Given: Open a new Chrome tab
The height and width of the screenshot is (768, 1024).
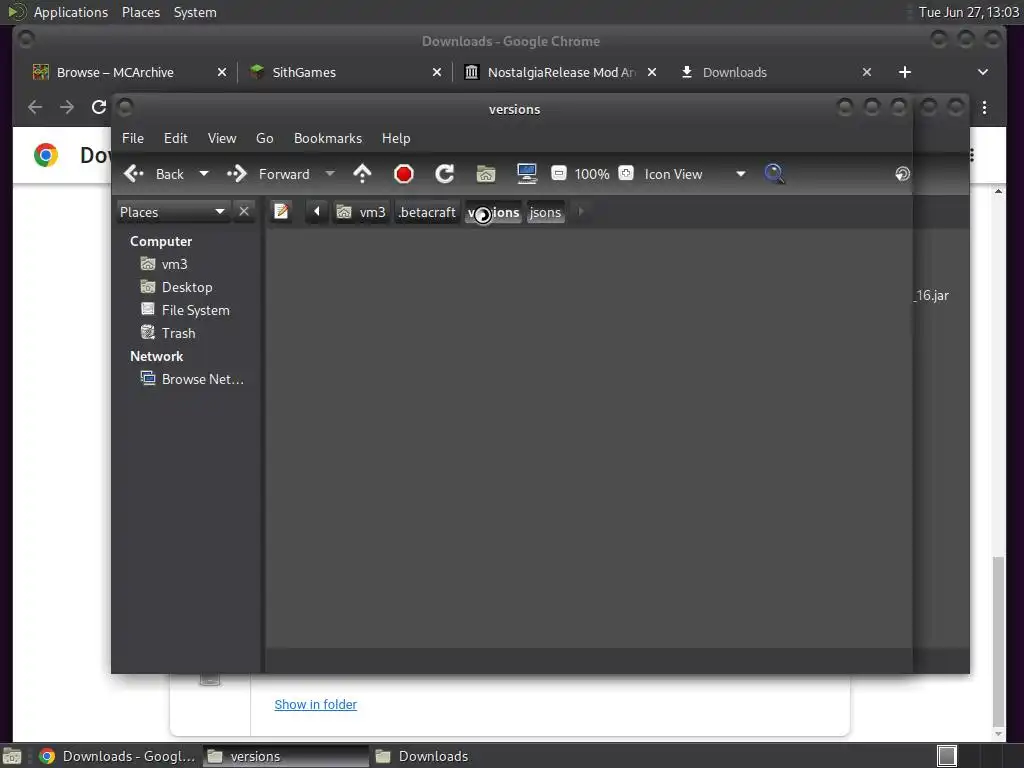Looking at the screenshot, I should [904, 72].
